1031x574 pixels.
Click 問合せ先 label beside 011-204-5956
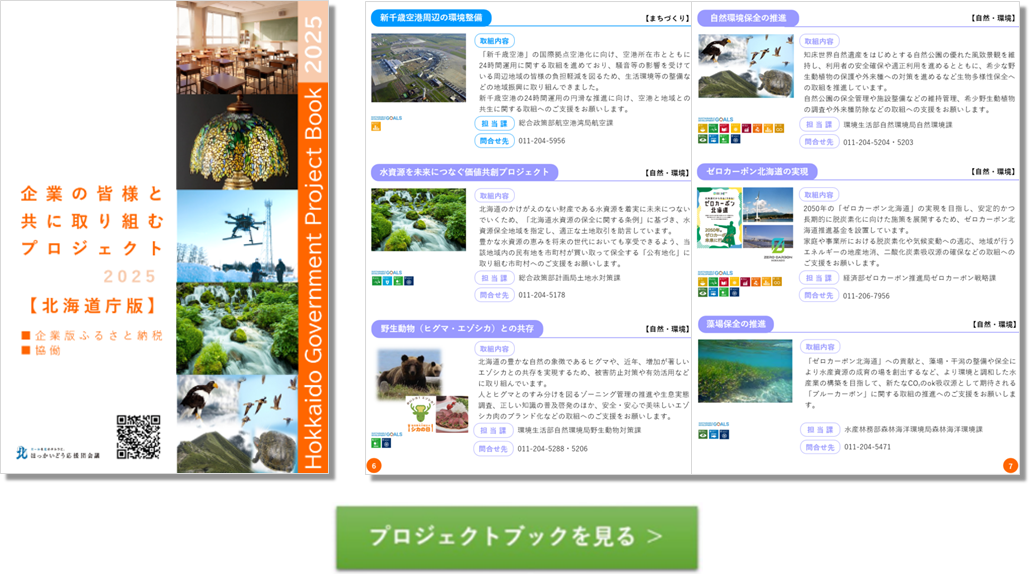click(494, 141)
